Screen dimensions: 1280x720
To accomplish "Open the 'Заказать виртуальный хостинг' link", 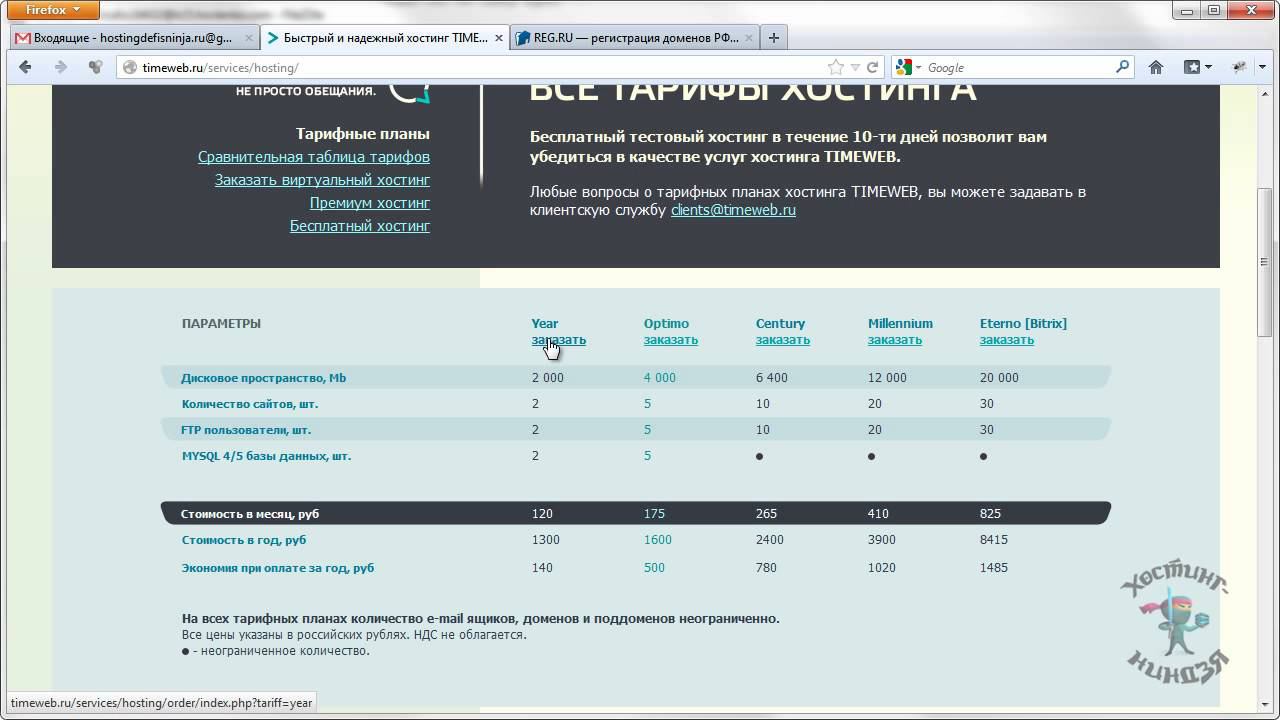I will click(x=322, y=180).
